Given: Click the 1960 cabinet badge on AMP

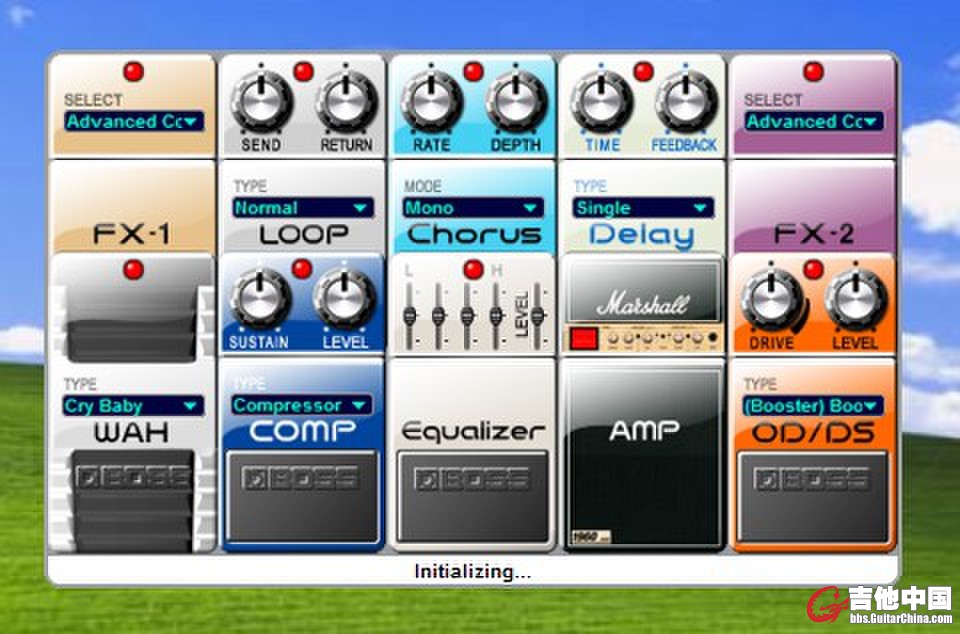Looking at the screenshot, I should point(591,537).
